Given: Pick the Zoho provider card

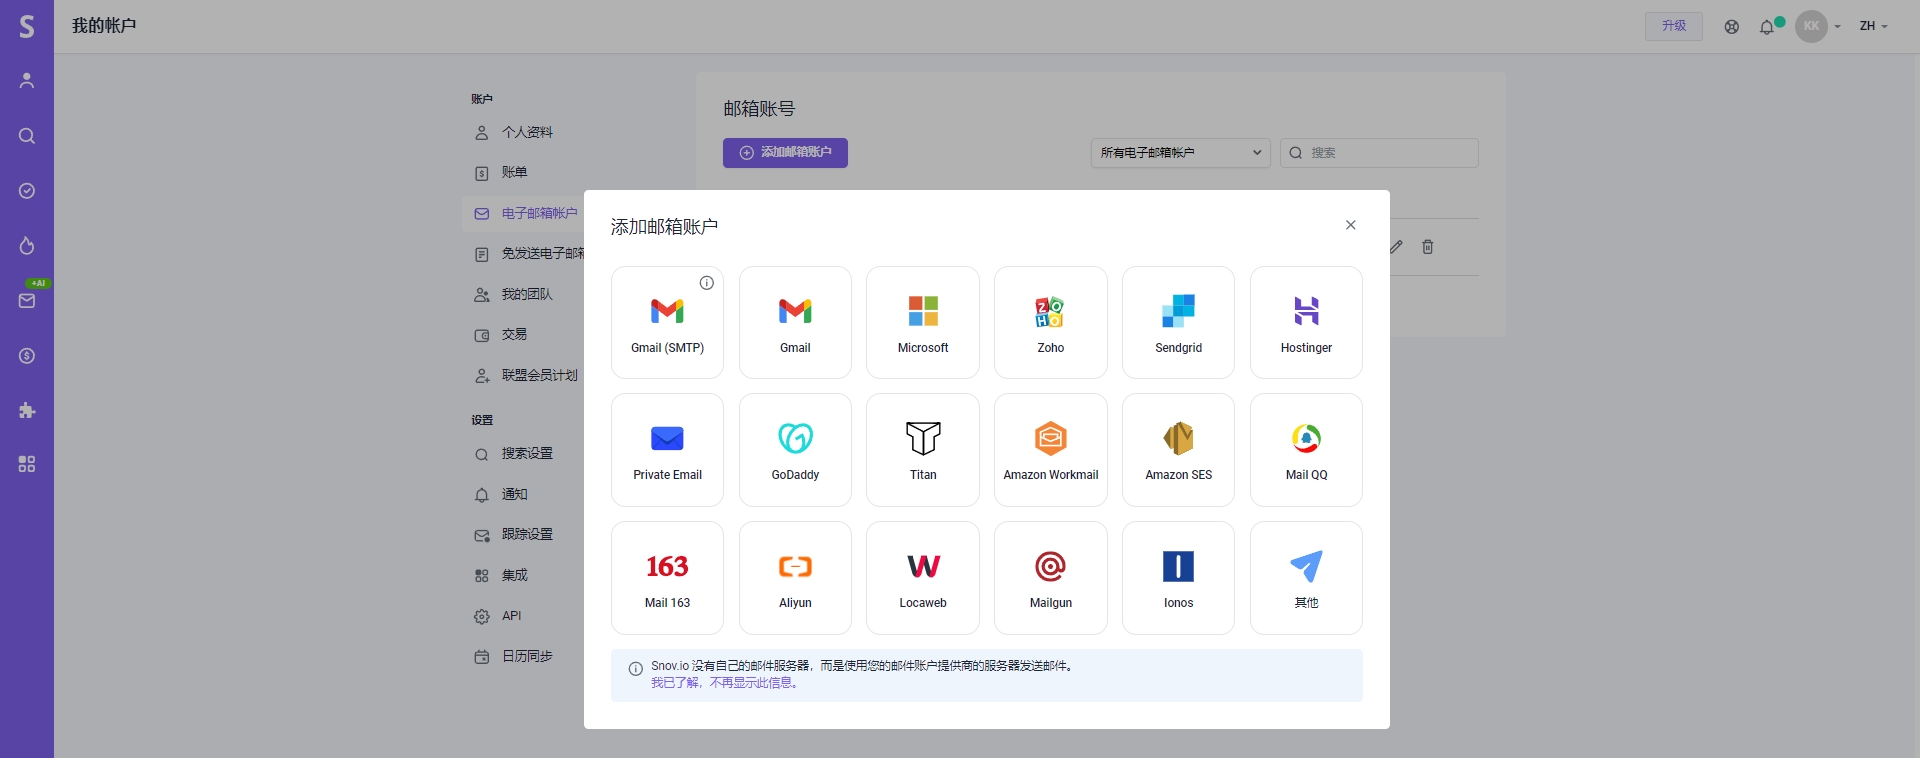Looking at the screenshot, I should pos(1051,322).
